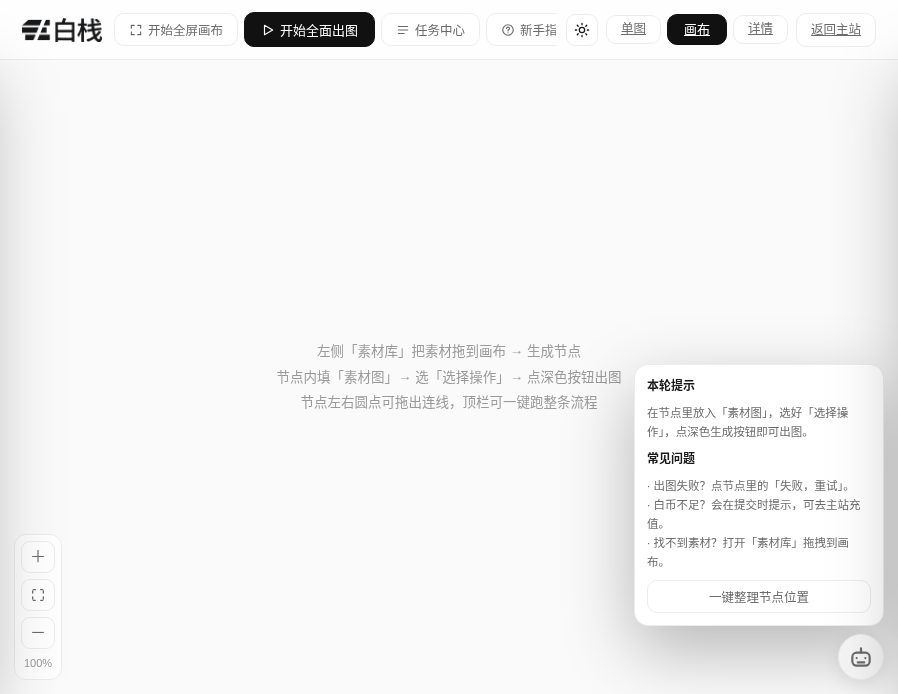This screenshot has height=694, width=898.
Task: Click the hint line starting 节点左右圆点
Action: coord(449,403)
